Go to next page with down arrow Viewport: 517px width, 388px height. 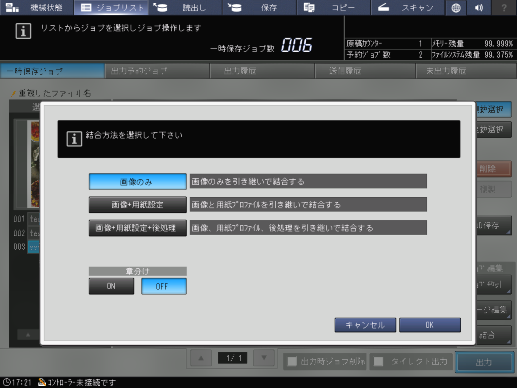click(264, 358)
